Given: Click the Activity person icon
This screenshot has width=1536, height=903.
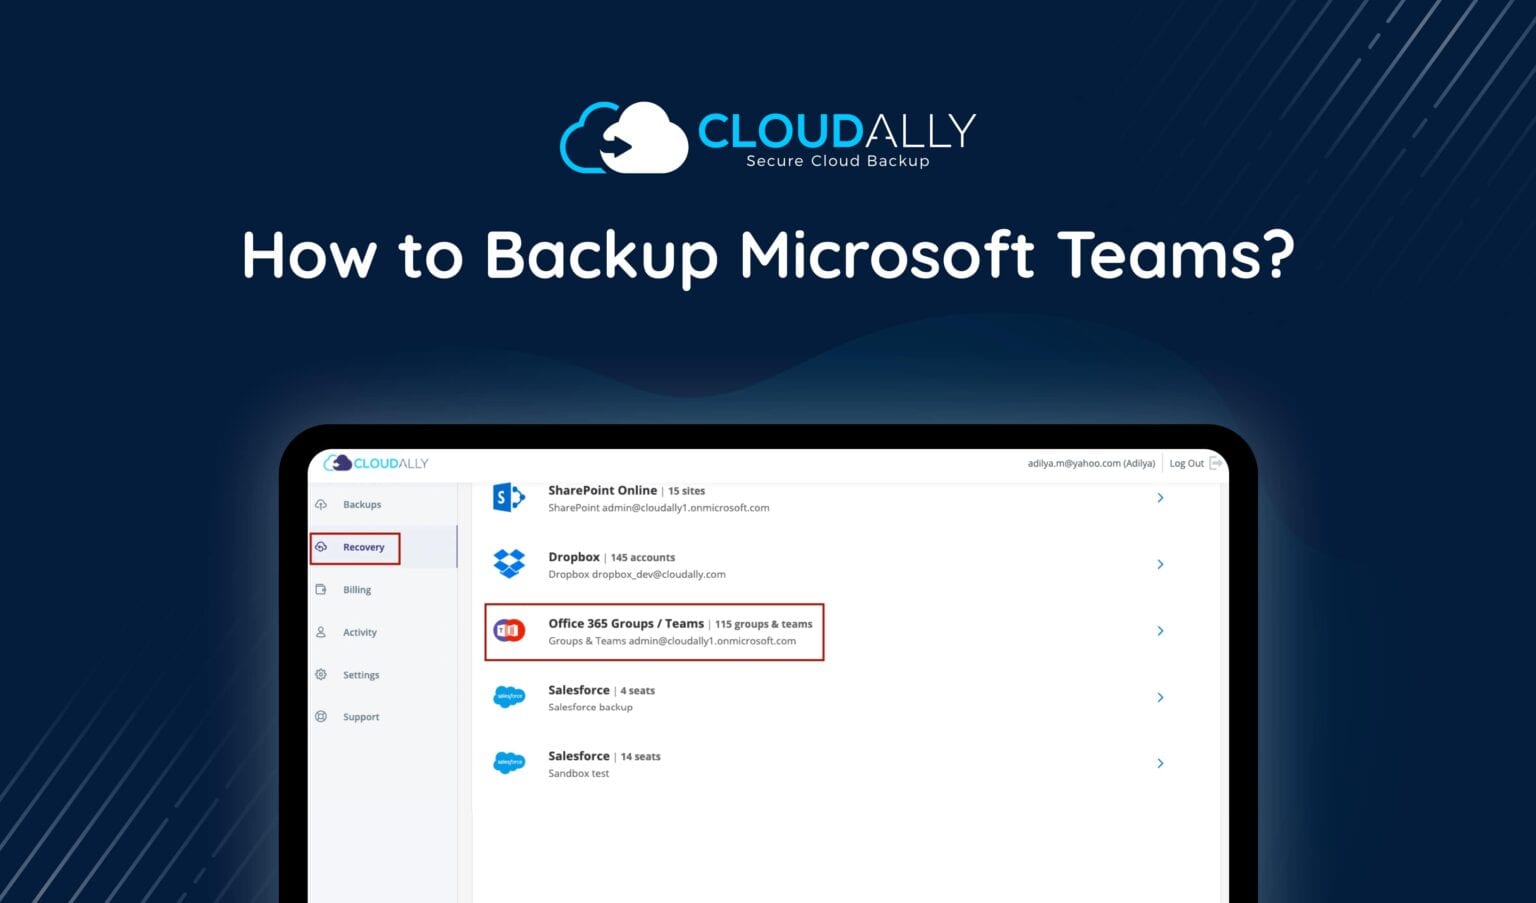Looking at the screenshot, I should [x=321, y=632].
